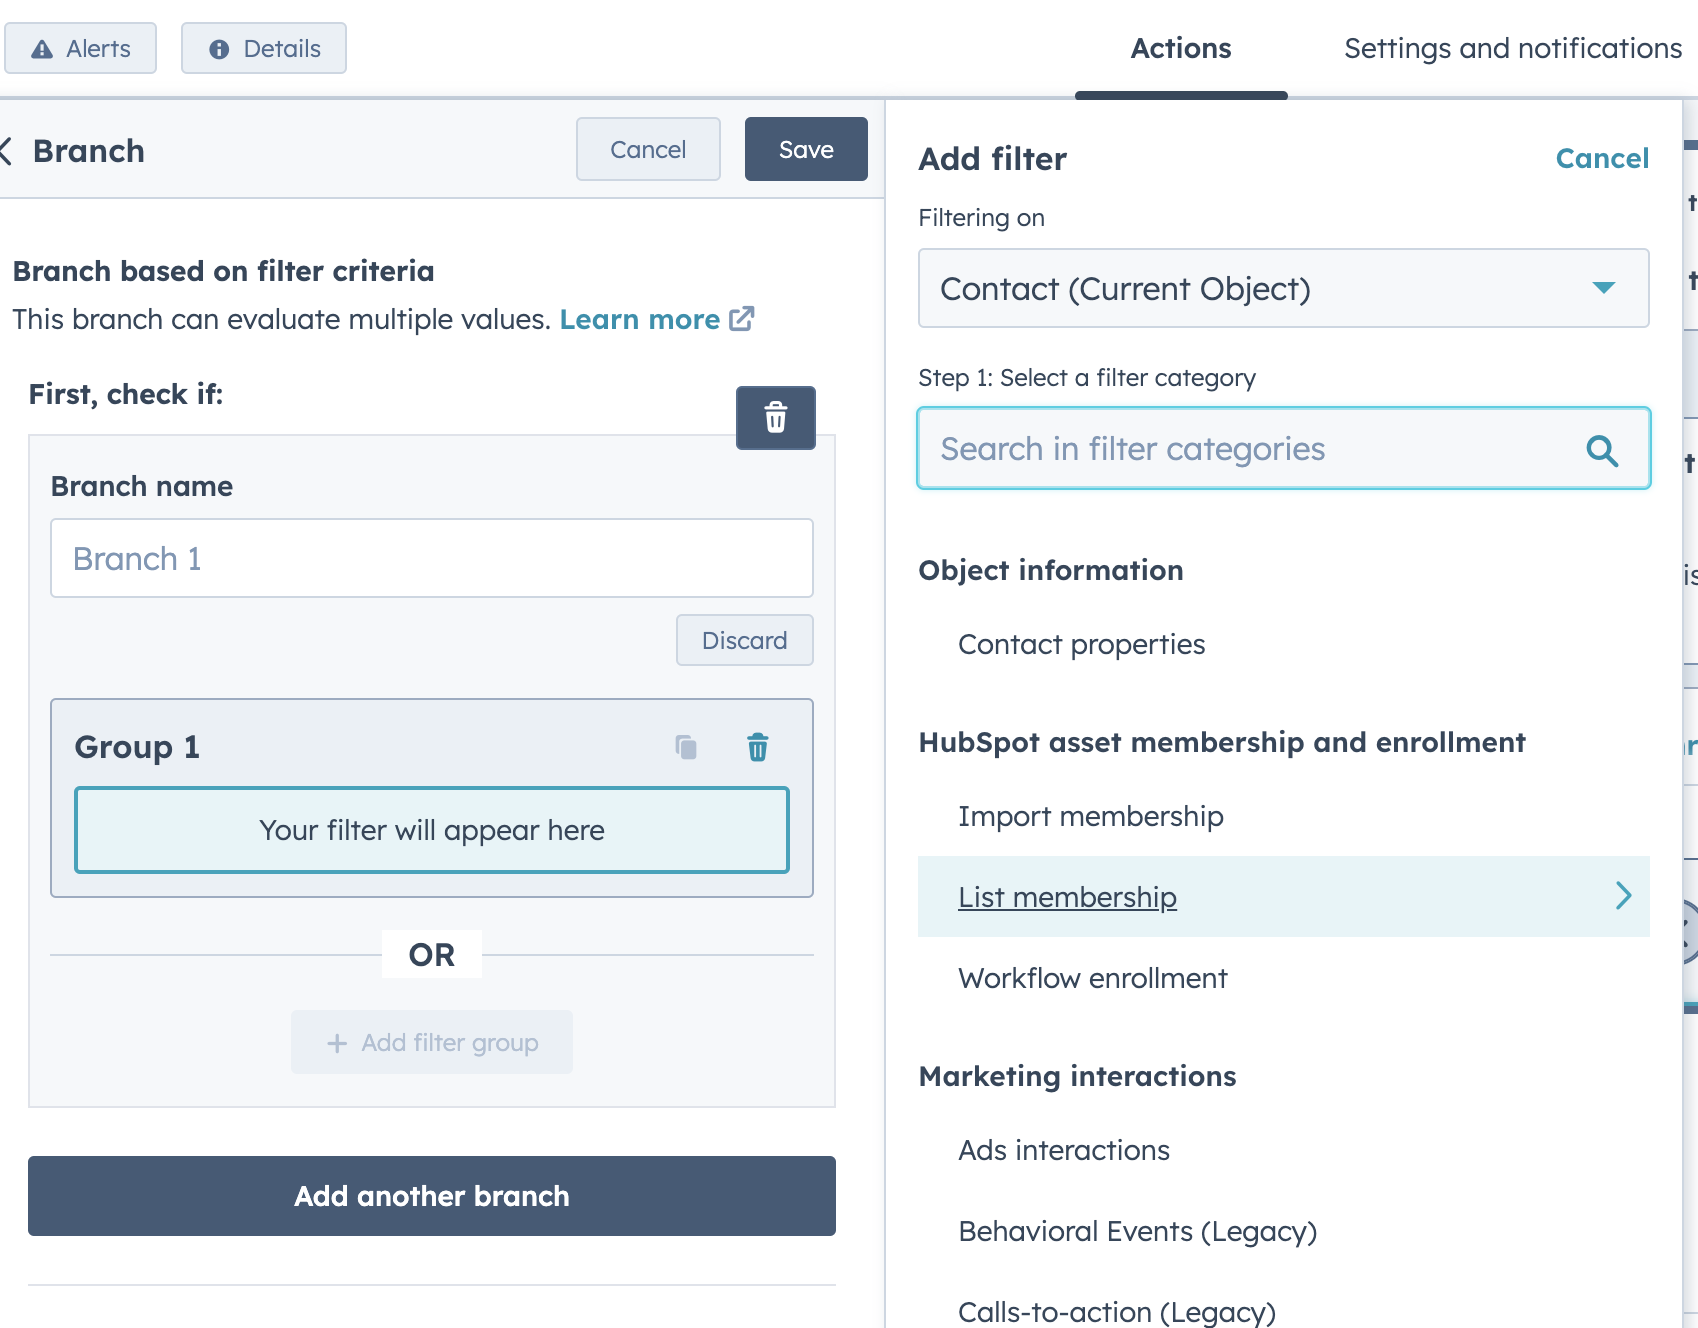The image size is (1698, 1328).
Task: Click the info icon in Details button
Action: coord(219,48)
